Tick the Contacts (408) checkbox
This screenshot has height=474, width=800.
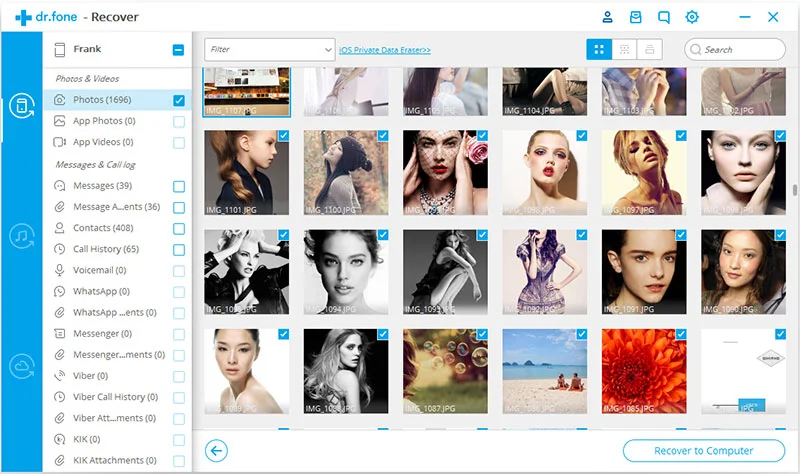click(179, 228)
